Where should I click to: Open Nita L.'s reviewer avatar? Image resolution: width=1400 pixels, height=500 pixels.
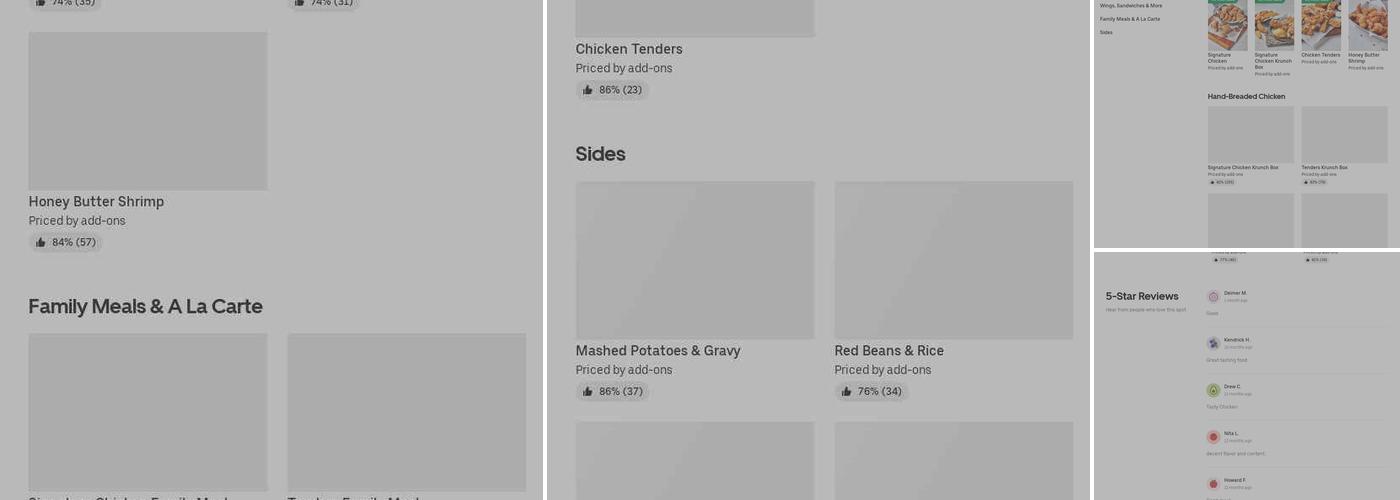[x=1213, y=437]
